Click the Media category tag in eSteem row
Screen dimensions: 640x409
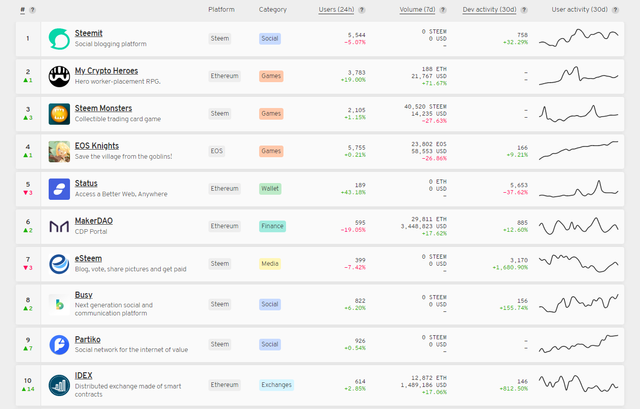pyautogui.click(x=270, y=264)
